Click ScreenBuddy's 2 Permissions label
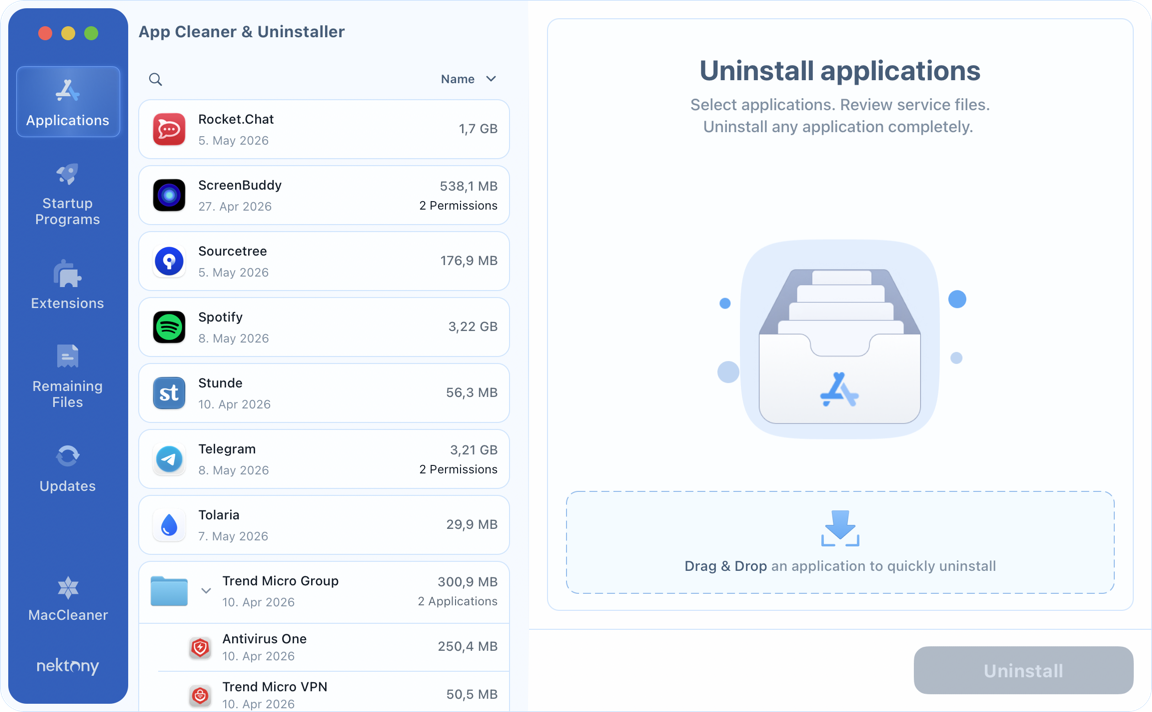 click(458, 206)
